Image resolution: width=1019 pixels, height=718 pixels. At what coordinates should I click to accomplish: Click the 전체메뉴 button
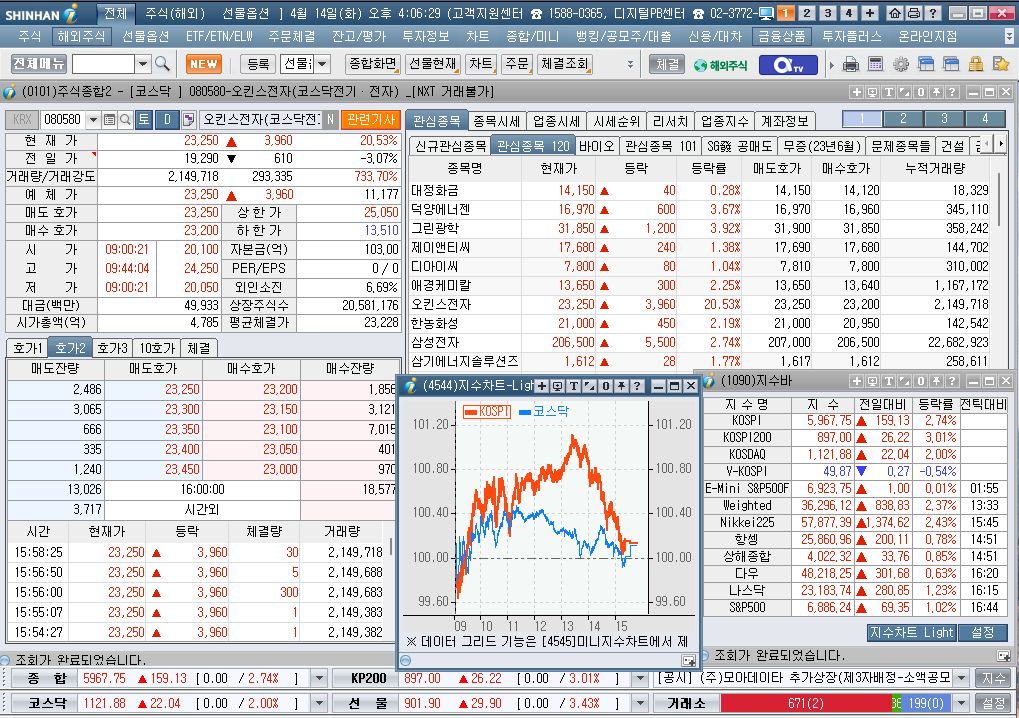[39, 64]
